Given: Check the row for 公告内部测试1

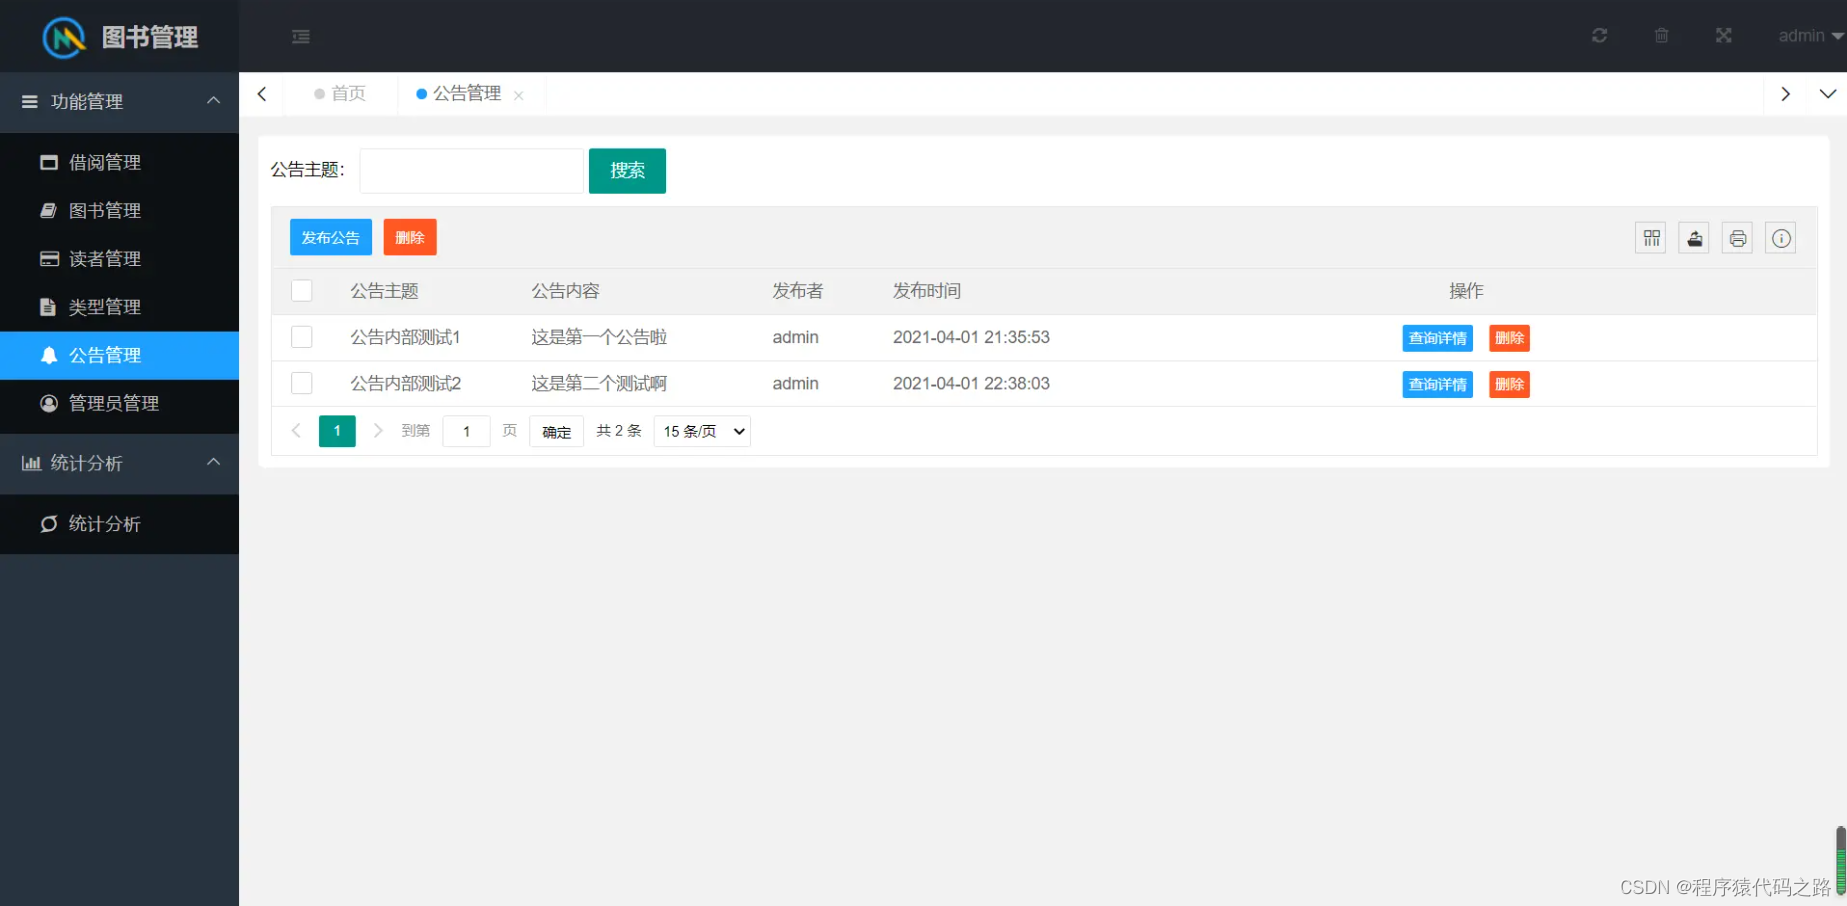Looking at the screenshot, I should coord(302,337).
